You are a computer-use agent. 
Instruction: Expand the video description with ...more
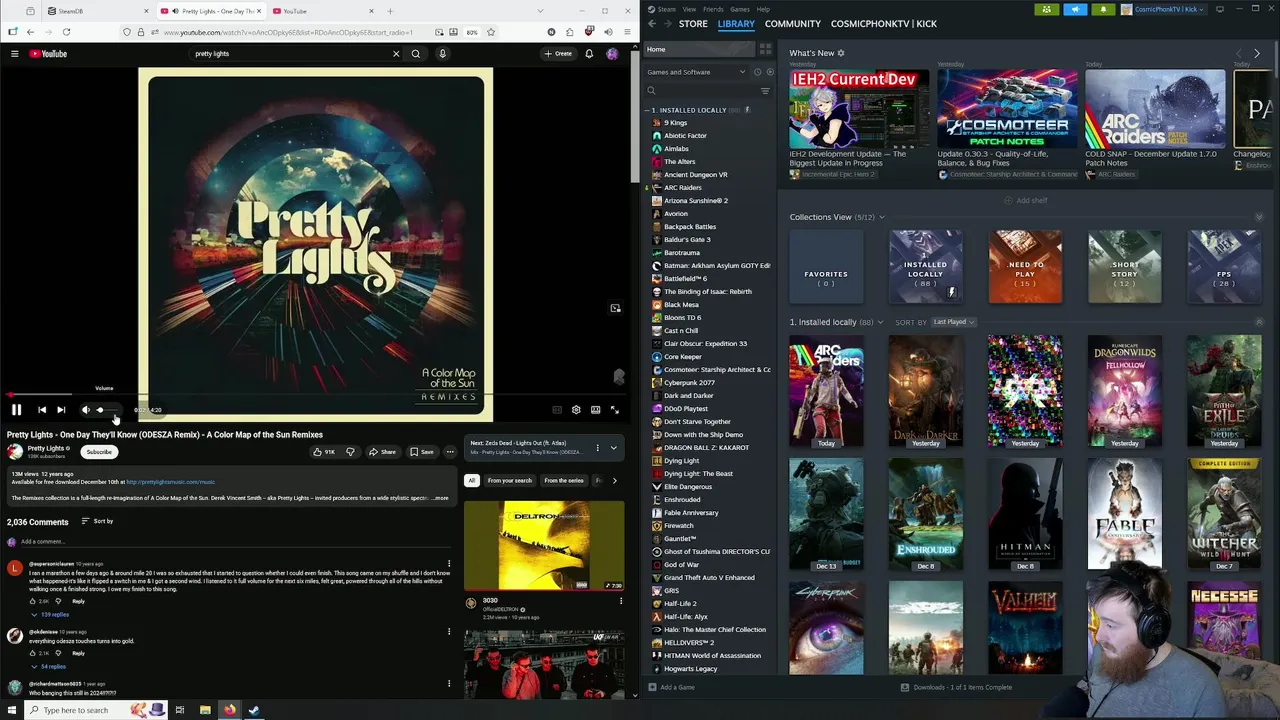(x=440, y=498)
